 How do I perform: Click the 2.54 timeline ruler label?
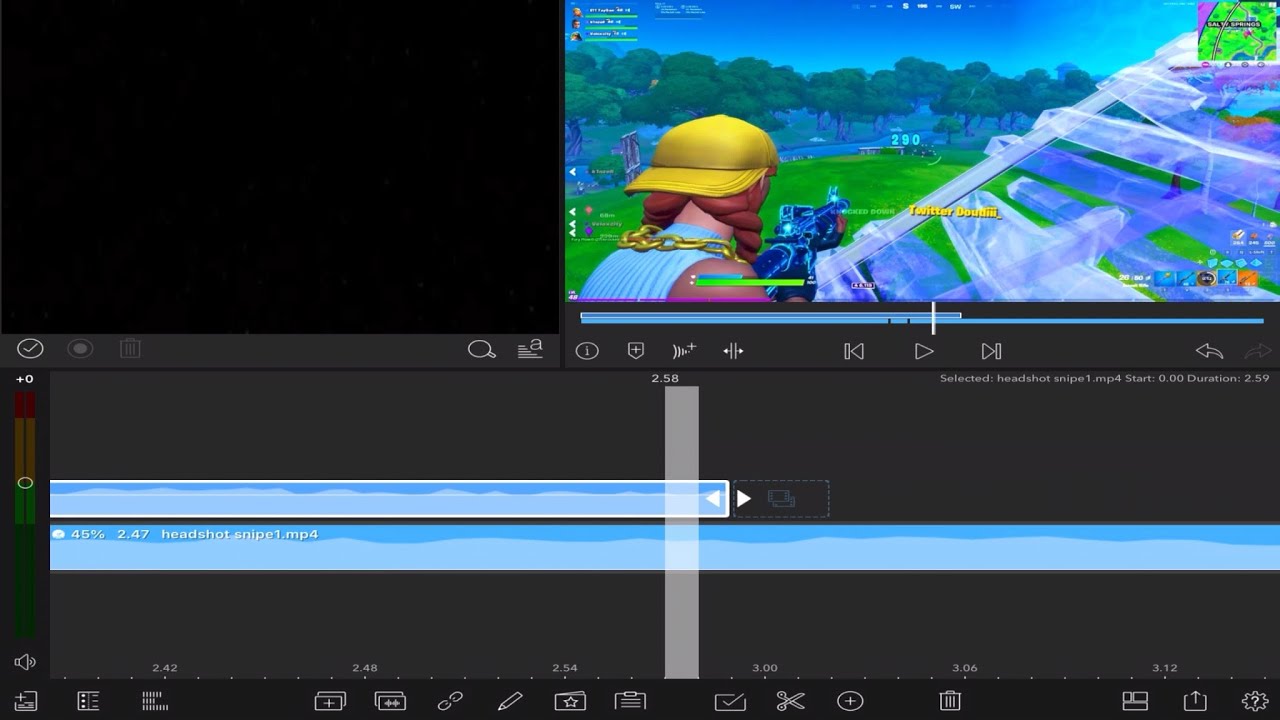[565, 667]
